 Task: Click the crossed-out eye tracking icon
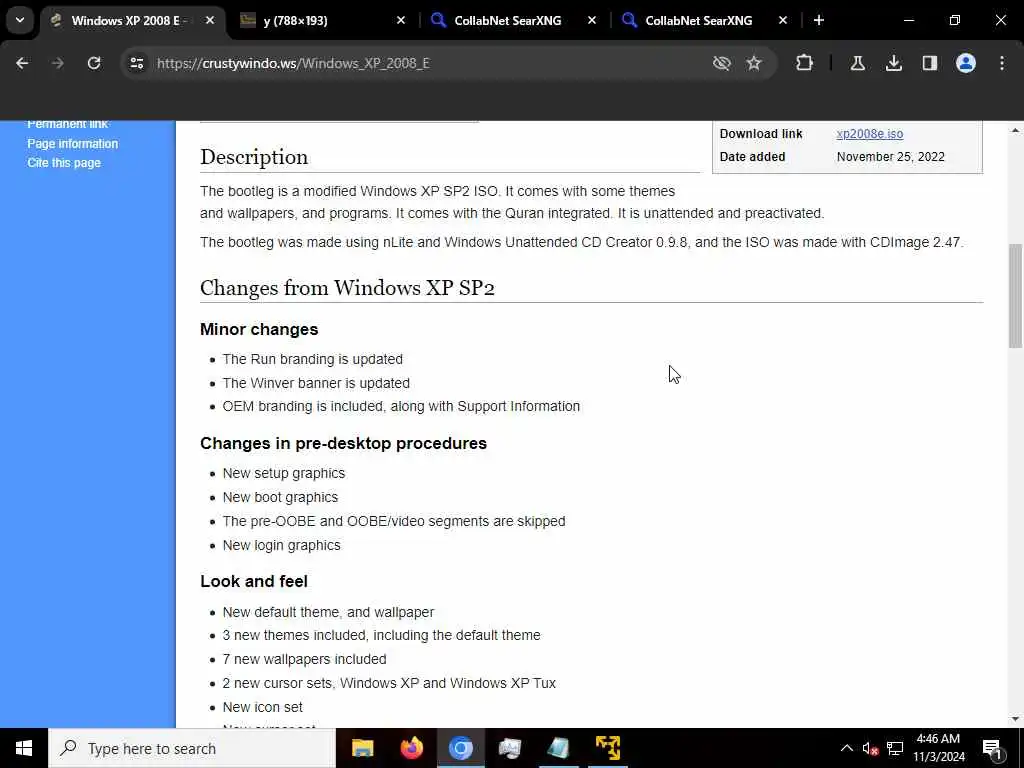coord(722,63)
